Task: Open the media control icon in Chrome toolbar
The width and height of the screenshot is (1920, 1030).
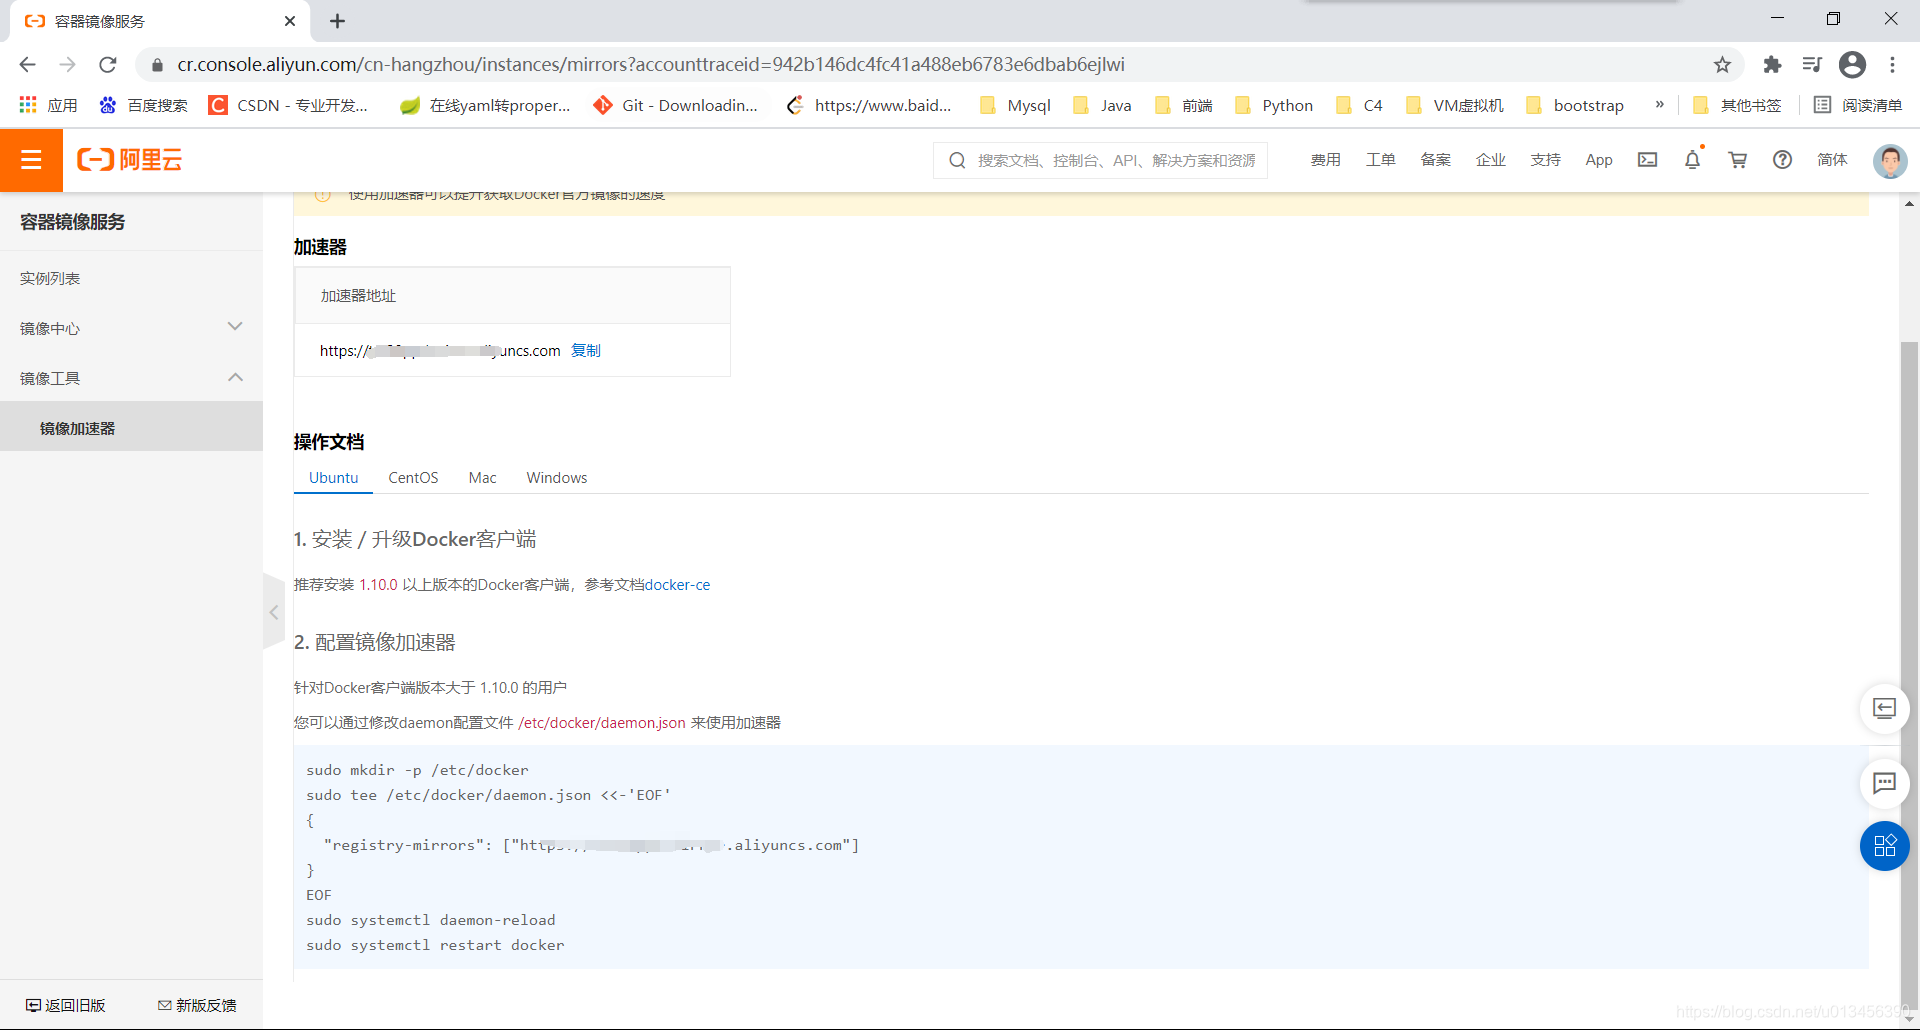Action: coord(1812,65)
